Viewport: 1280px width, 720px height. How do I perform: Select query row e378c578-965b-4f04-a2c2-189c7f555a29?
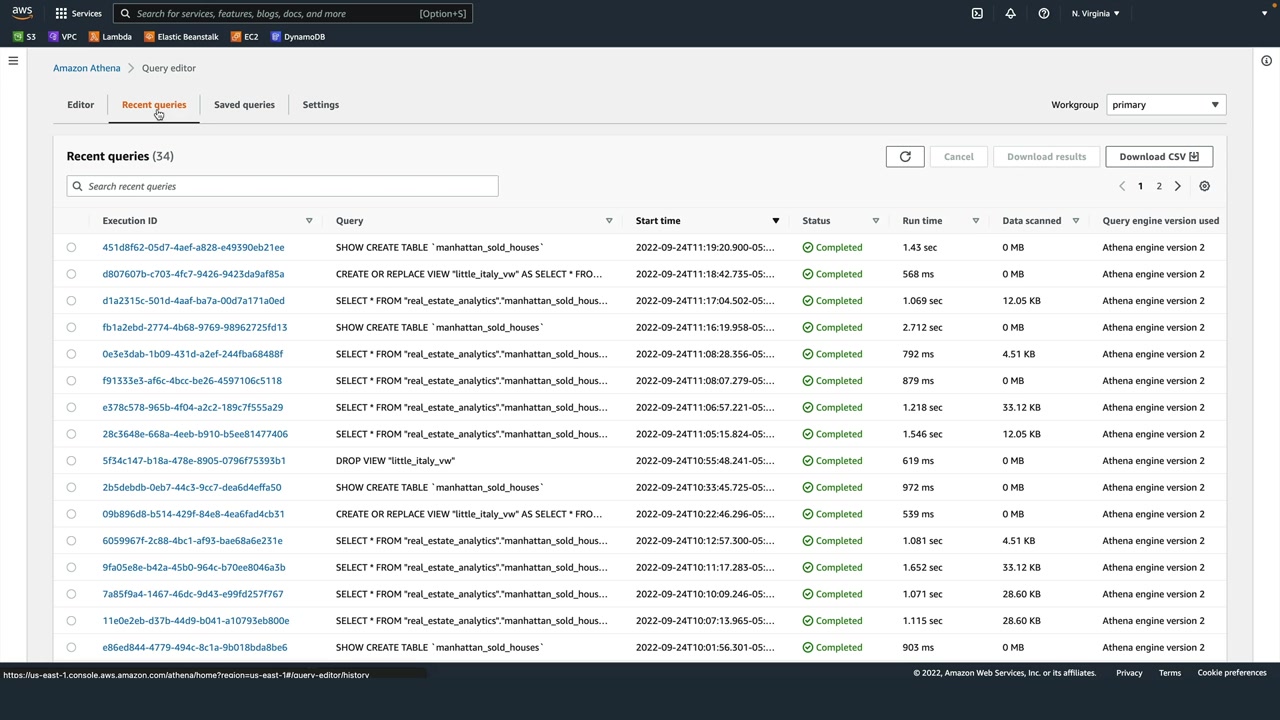(x=71, y=408)
